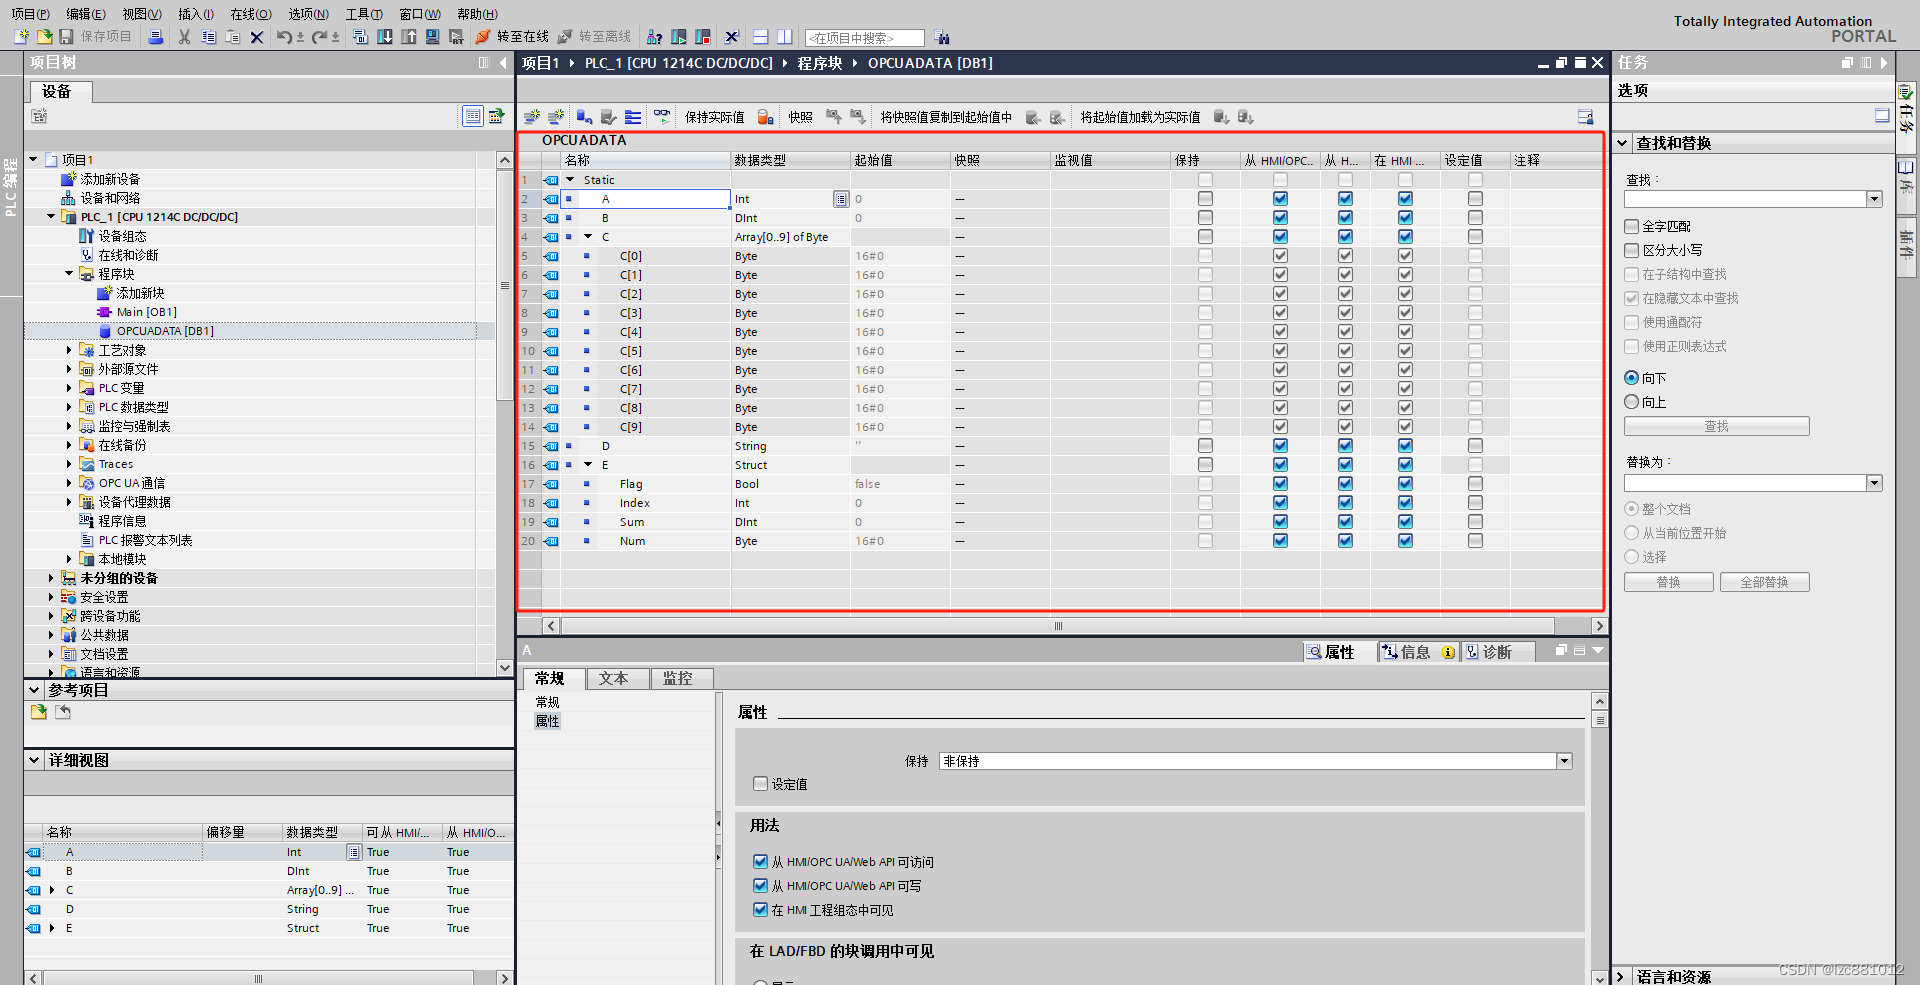Start CPU icon in main toolbar

(x=679, y=37)
